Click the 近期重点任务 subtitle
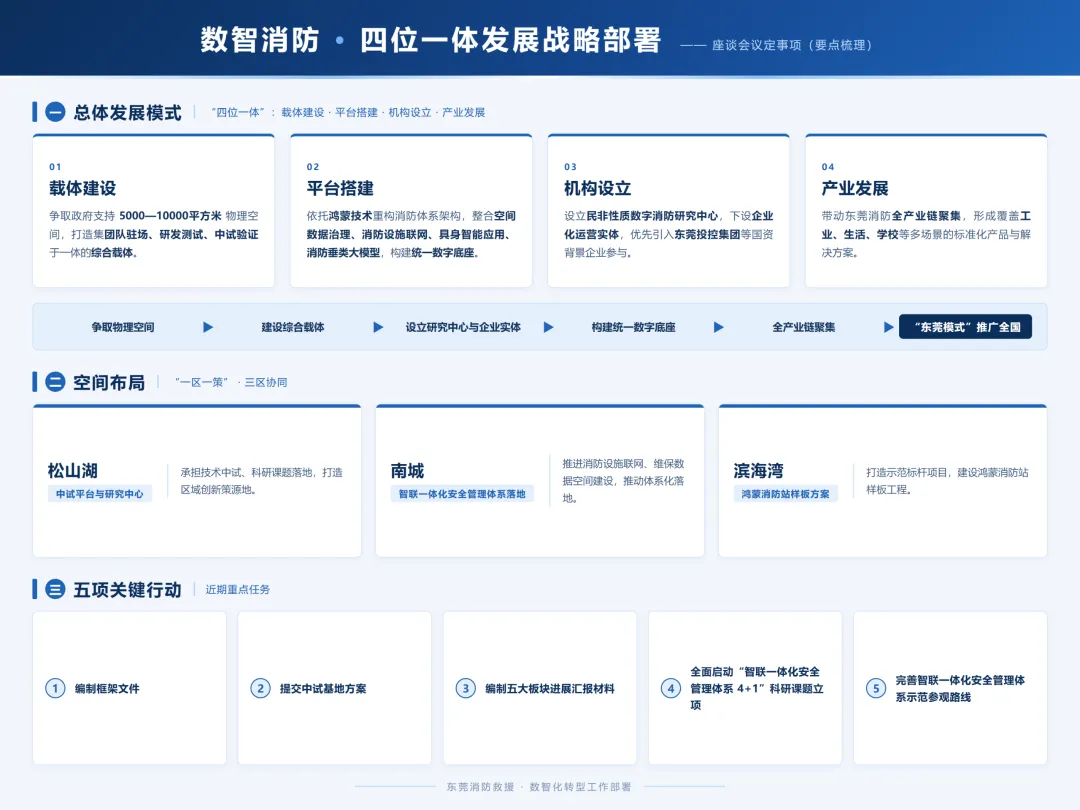 pyautogui.click(x=238, y=590)
